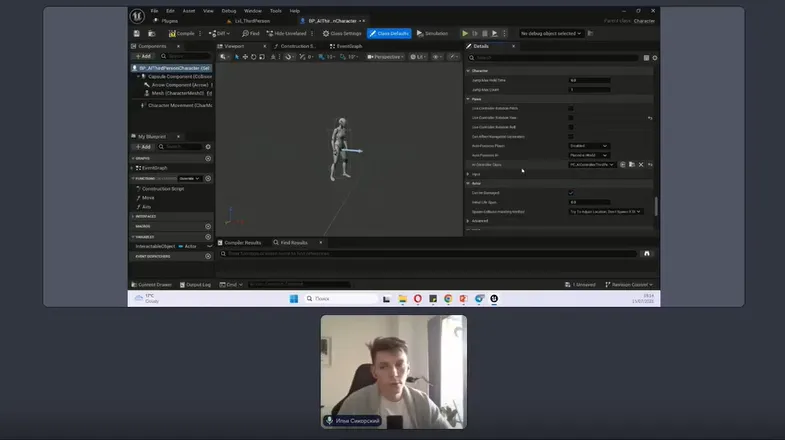Open Class Settings
785x440 pixels.
tap(343, 33)
